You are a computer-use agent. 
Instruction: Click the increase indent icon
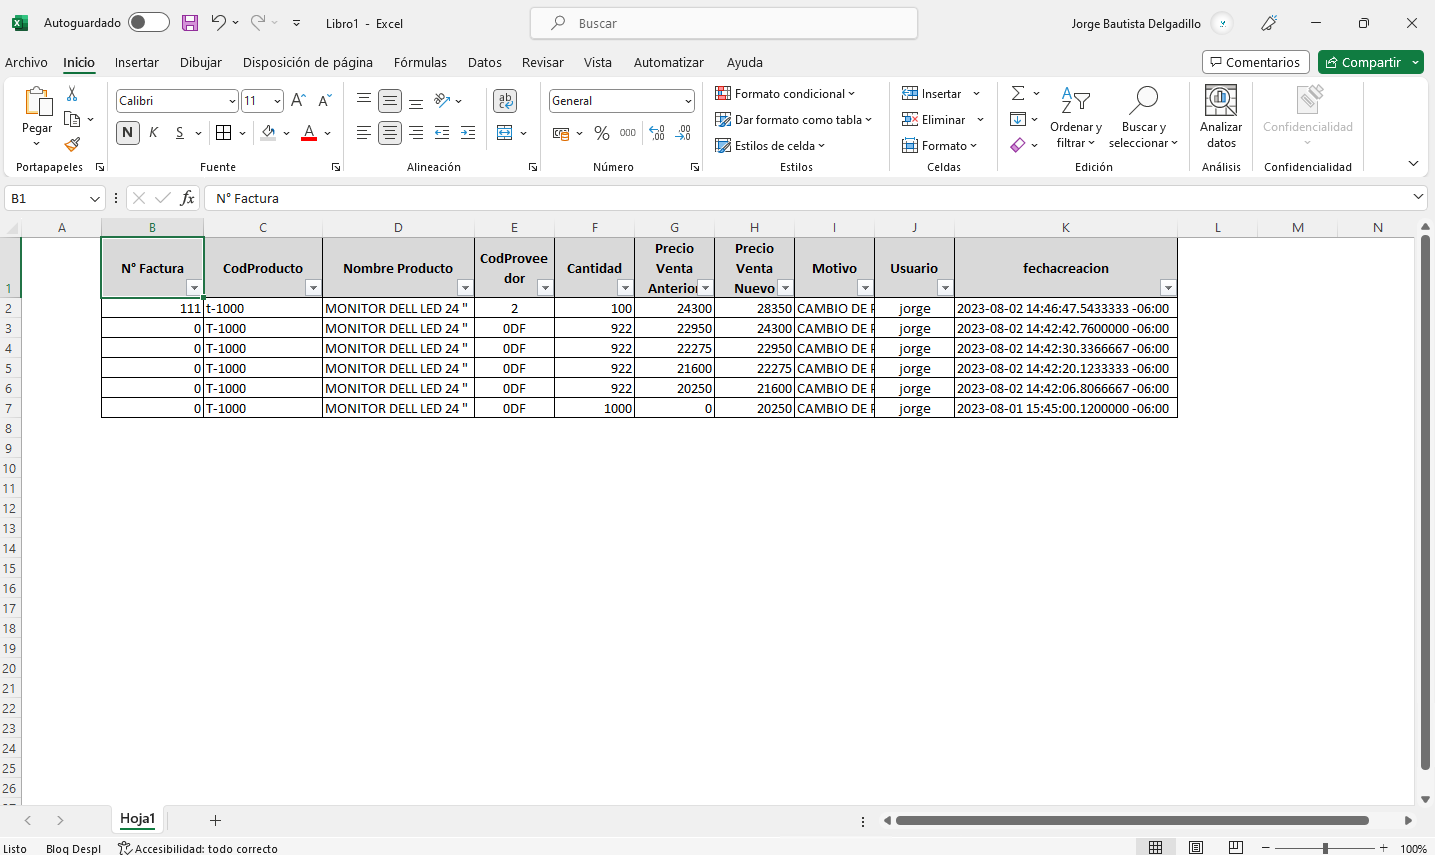(468, 132)
